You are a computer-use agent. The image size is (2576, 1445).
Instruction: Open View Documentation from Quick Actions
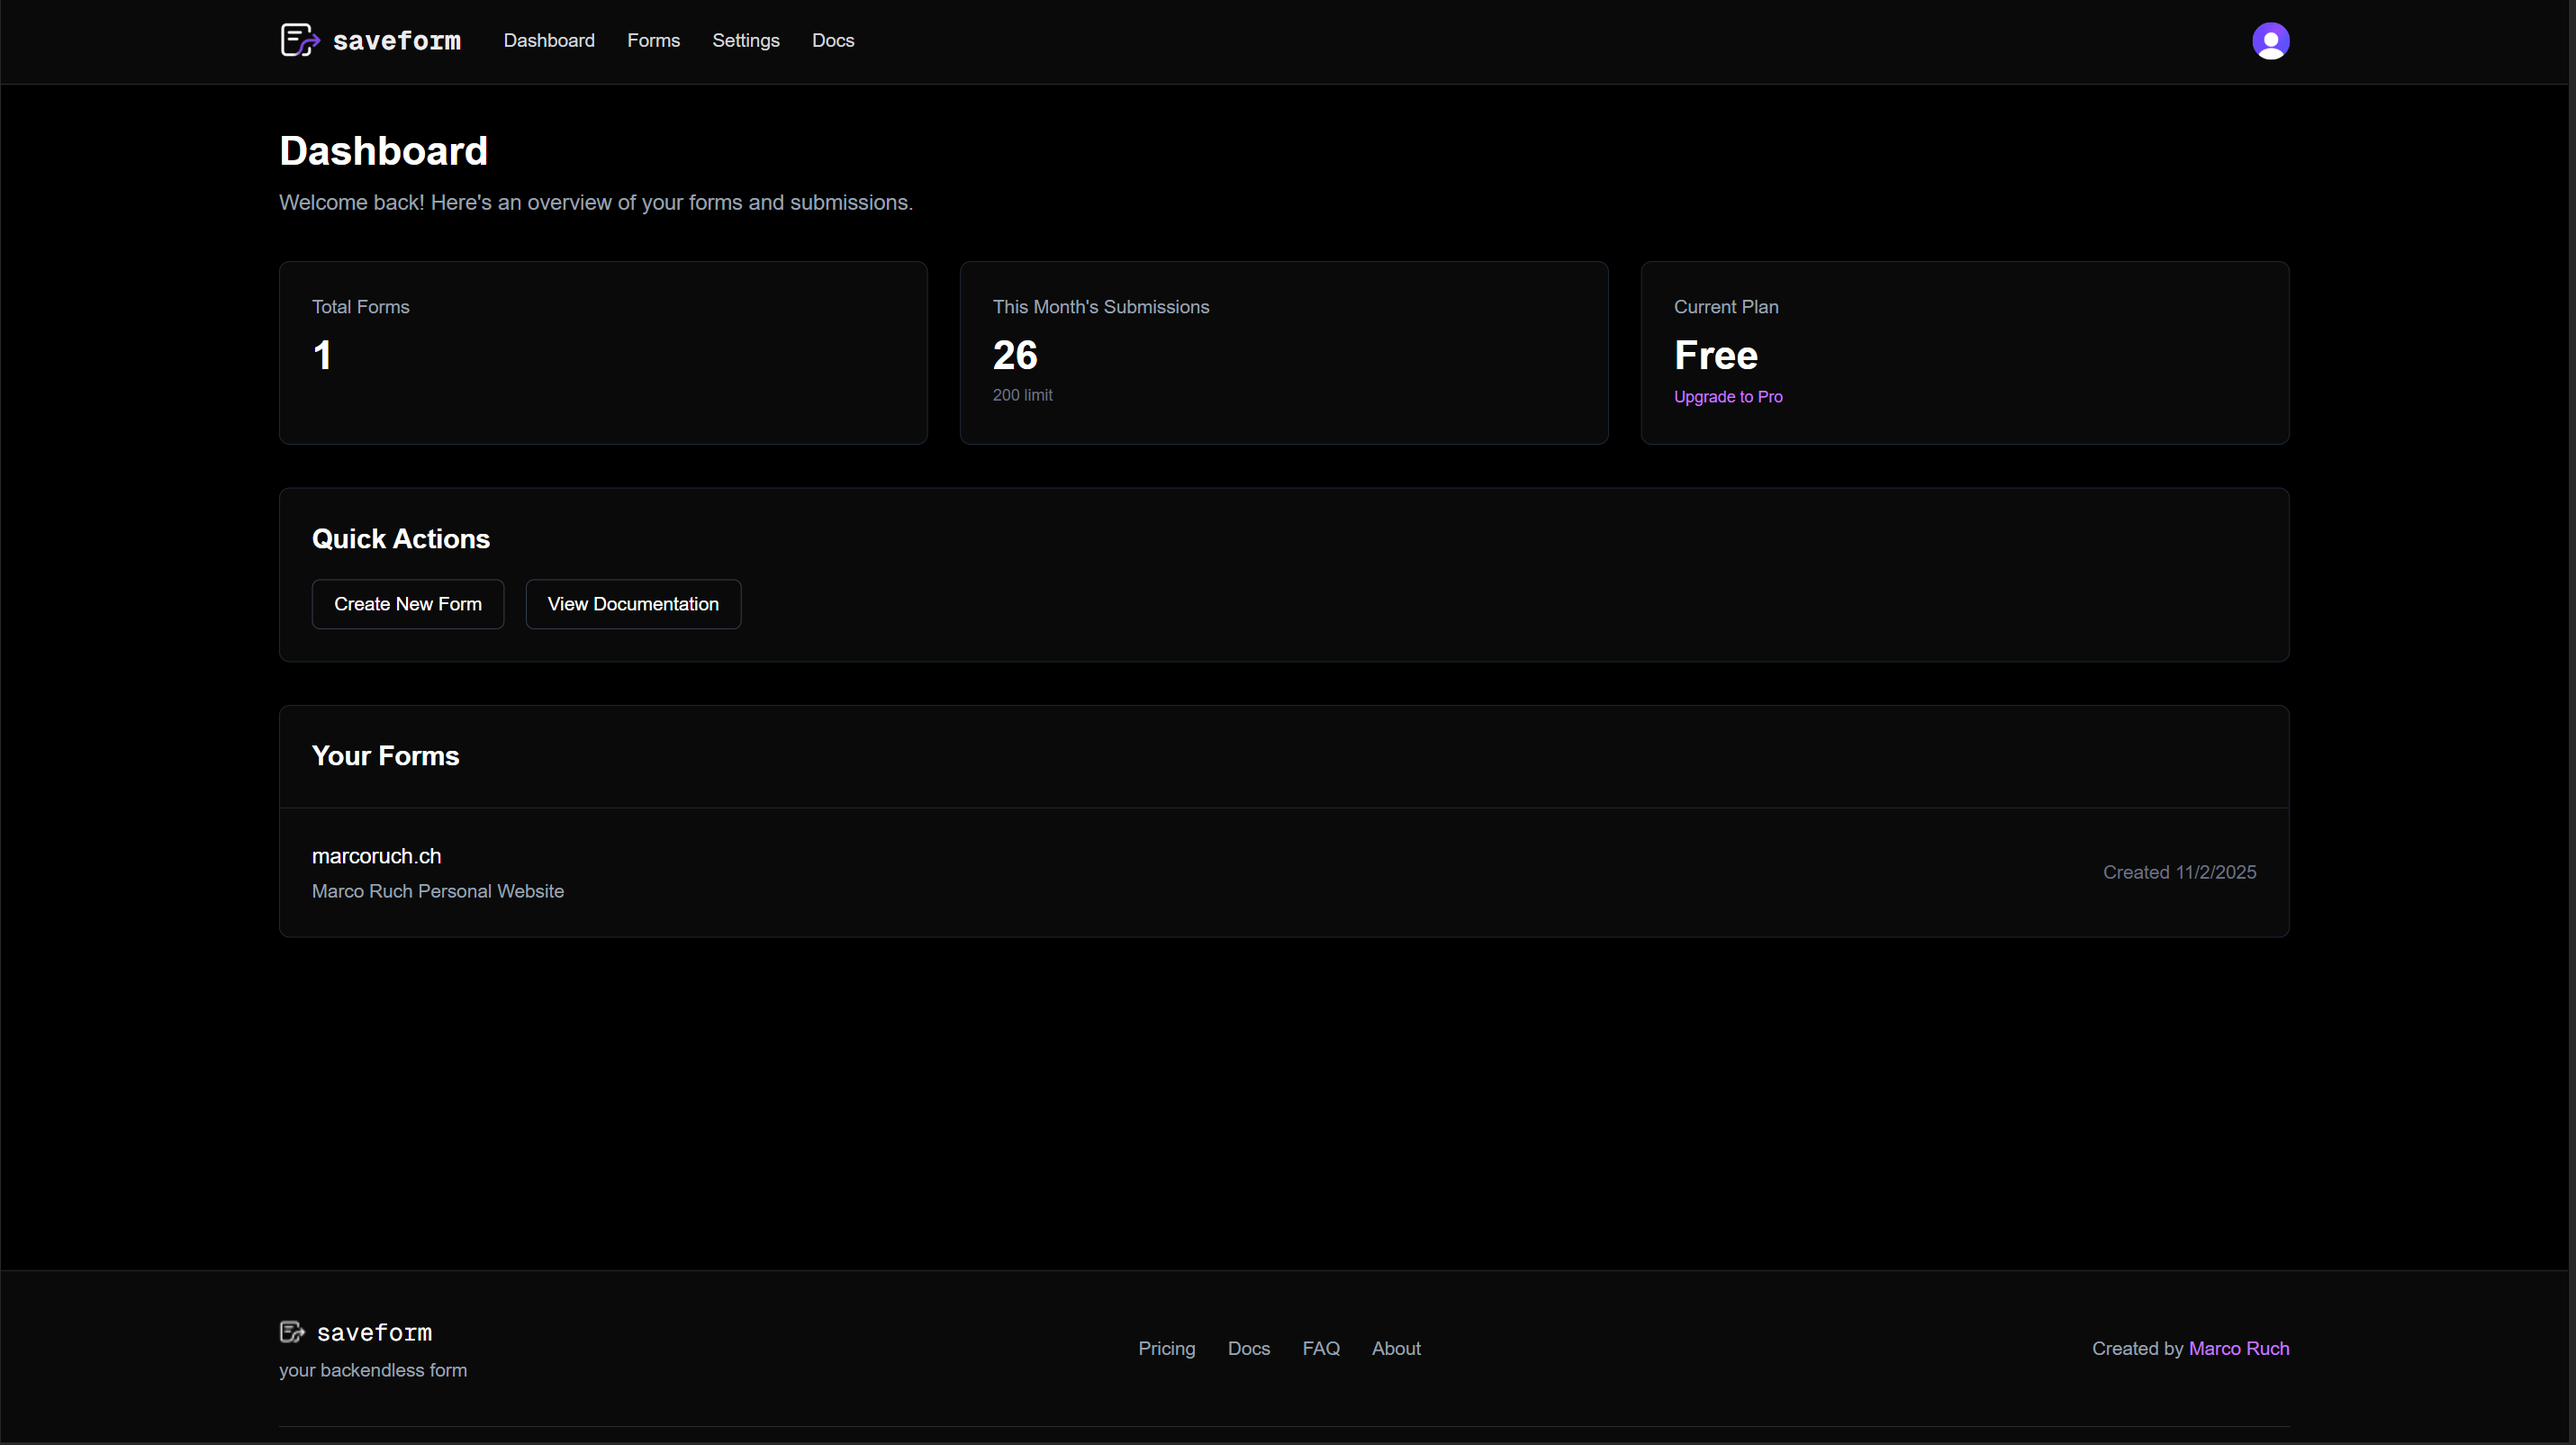tap(632, 603)
